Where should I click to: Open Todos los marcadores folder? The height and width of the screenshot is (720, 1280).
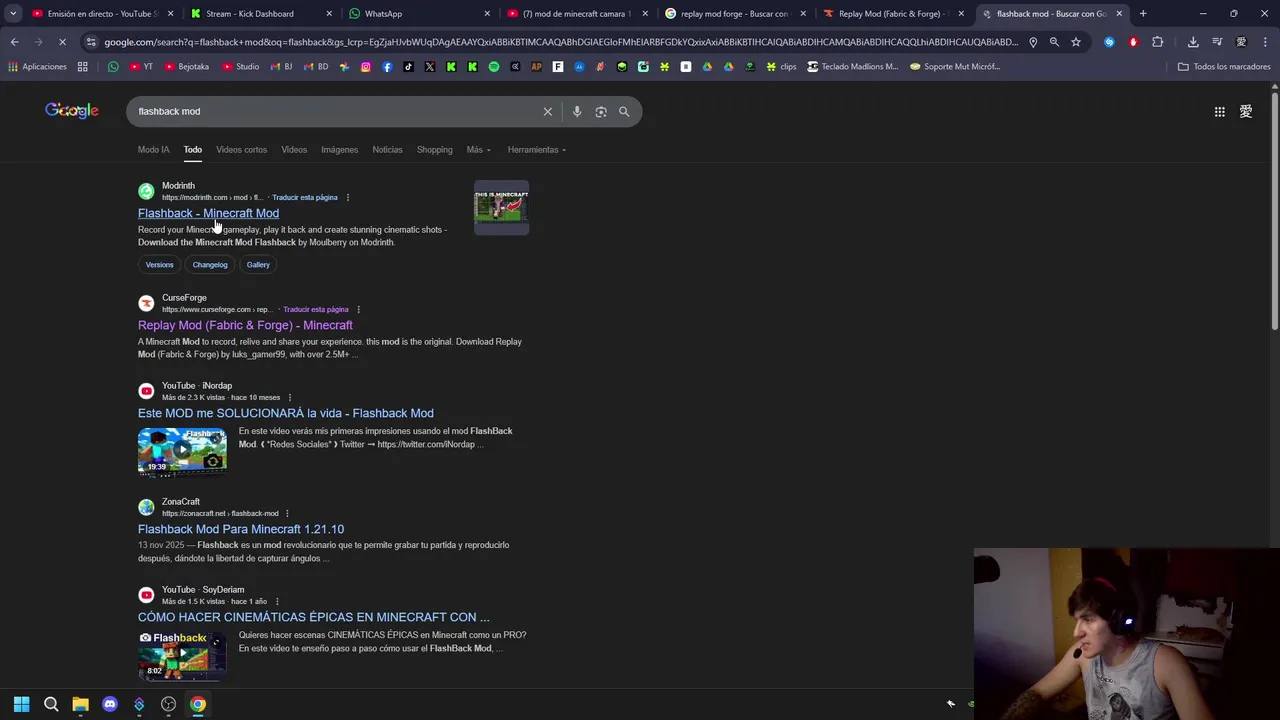(1223, 67)
